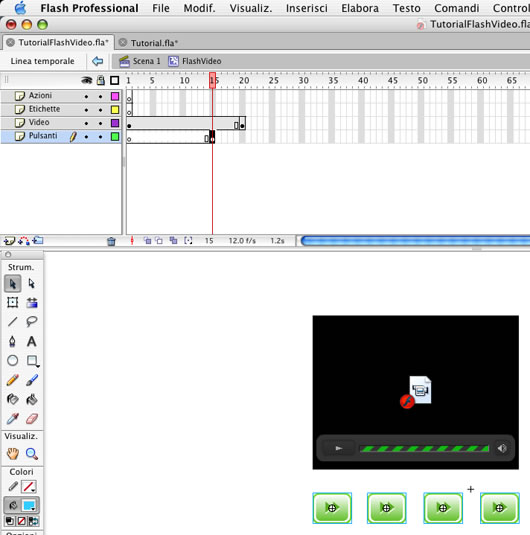Select the Fill Transform tool
The width and height of the screenshot is (530, 535).
pyautogui.click(x=32, y=302)
